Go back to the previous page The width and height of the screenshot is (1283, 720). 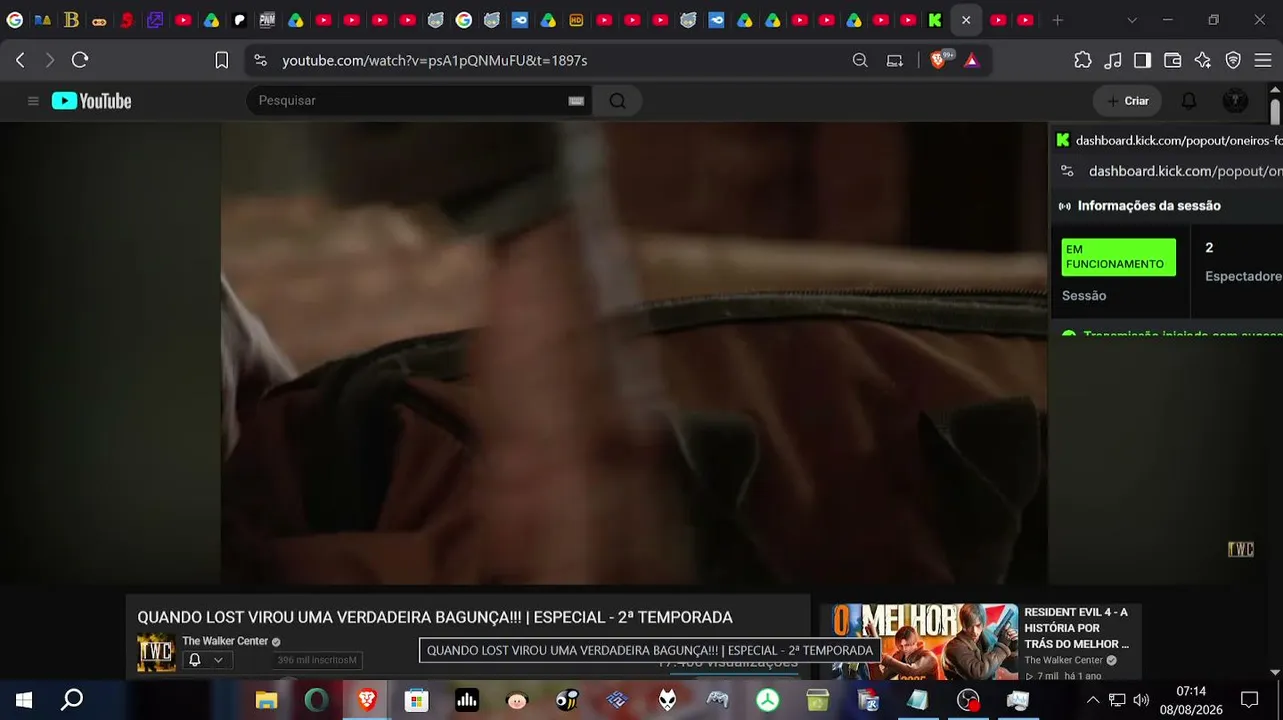click(20, 60)
